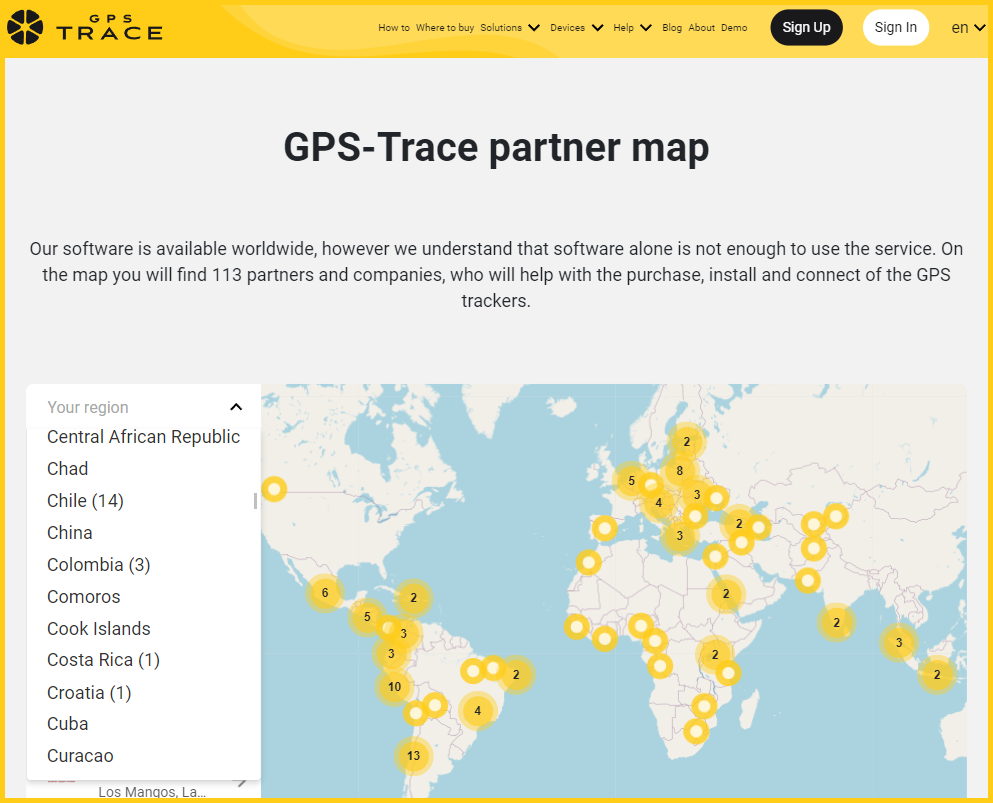Open the Where to buy link

pos(444,28)
